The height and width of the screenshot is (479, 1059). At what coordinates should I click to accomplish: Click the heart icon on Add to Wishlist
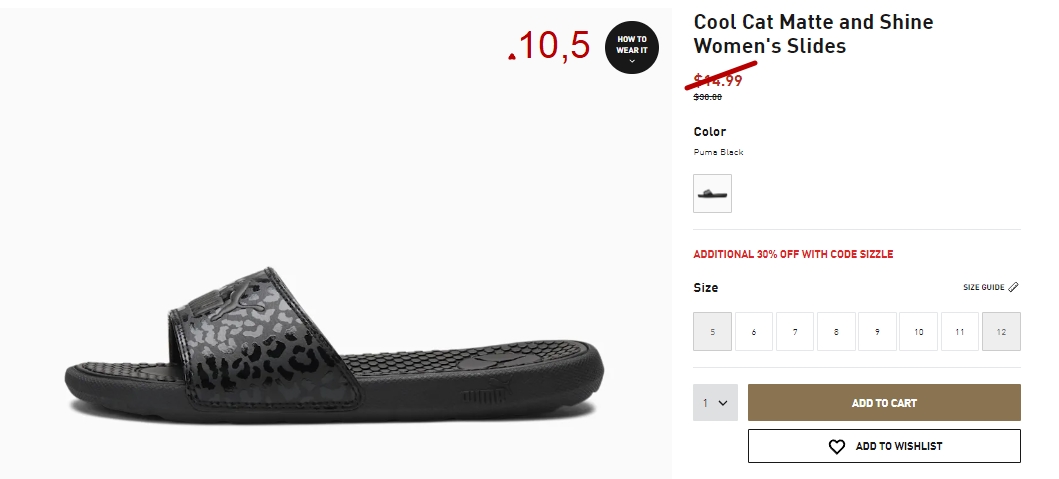(836, 447)
